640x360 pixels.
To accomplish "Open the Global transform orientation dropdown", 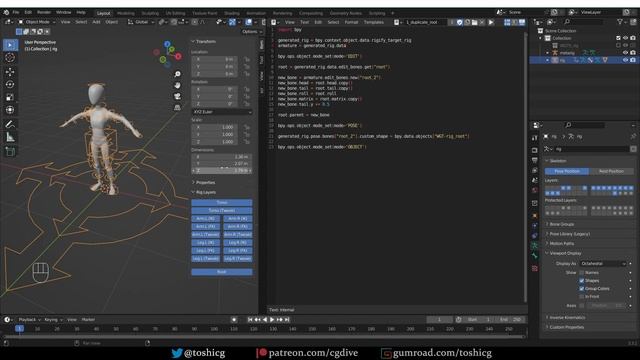I will tap(141, 22).
